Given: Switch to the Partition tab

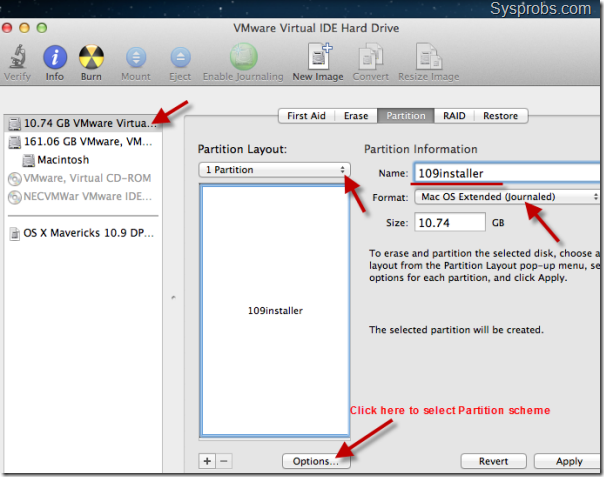Looking at the screenshot, I should (x=406, y=116).
